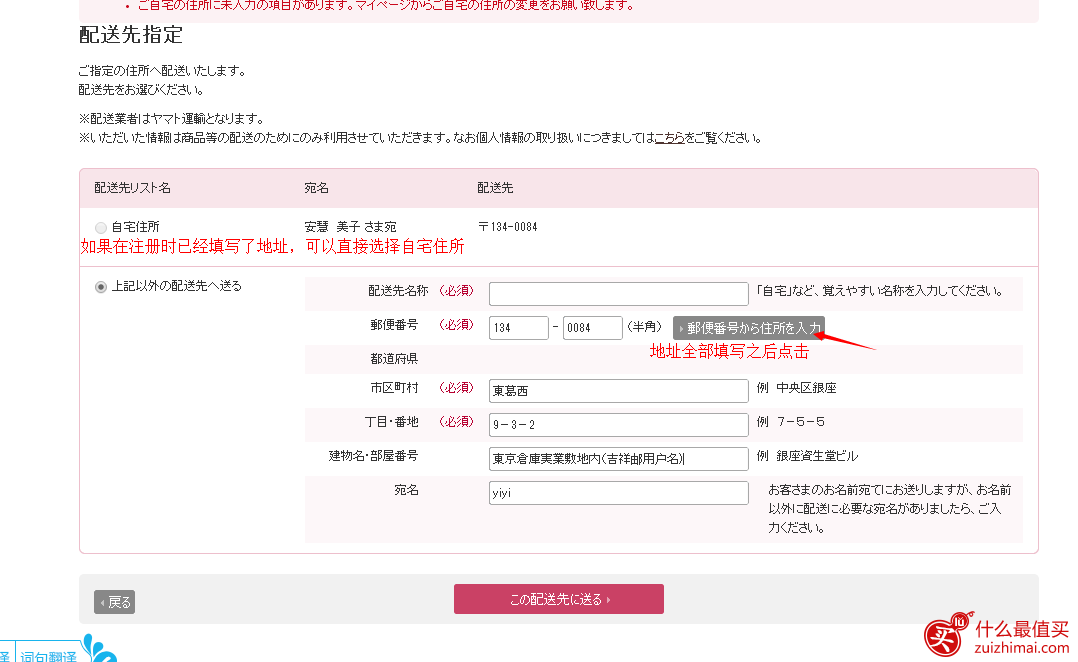Click the 词句翻译 translation tab
Screen dimensions: 1078x662
48,655
